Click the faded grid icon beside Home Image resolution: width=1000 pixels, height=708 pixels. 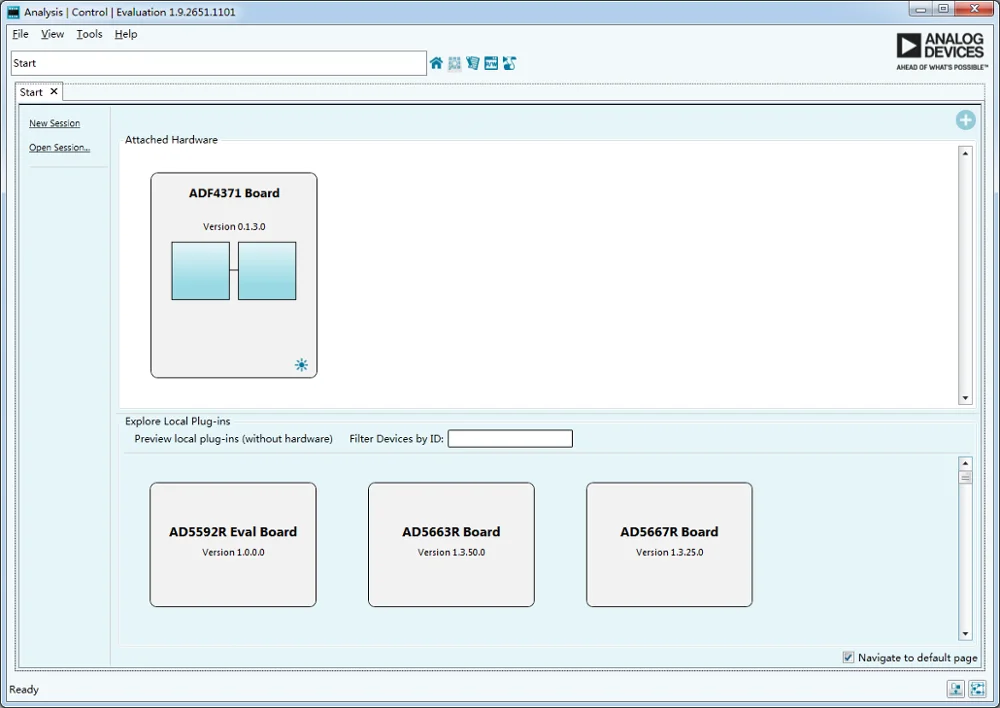pos(454,63)
